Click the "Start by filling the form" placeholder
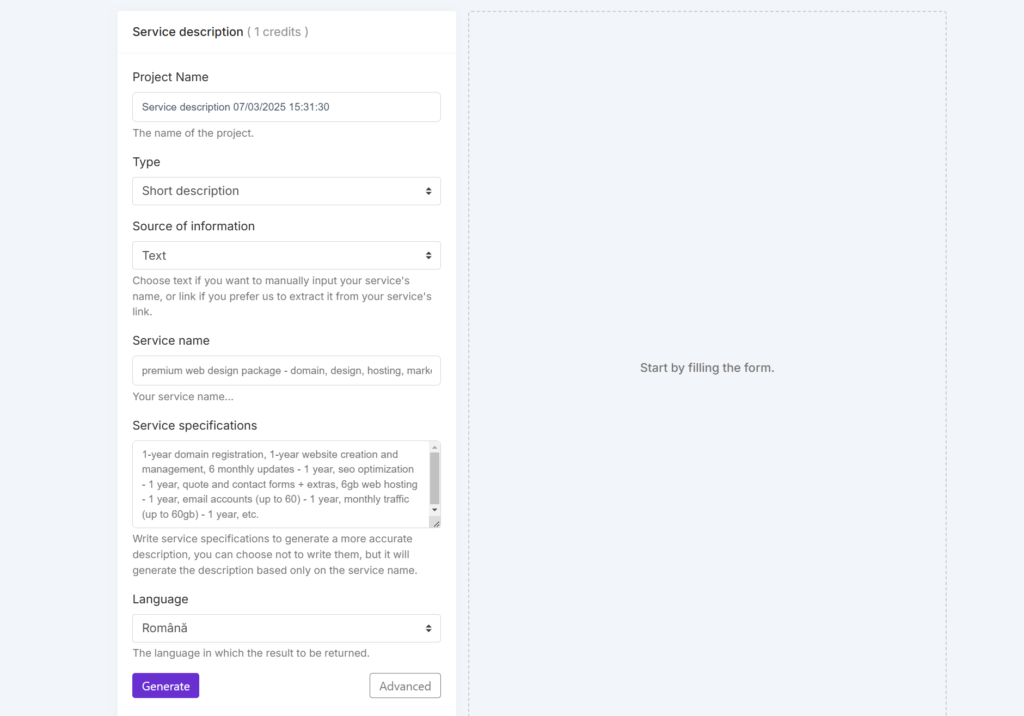 pos(707,368)
